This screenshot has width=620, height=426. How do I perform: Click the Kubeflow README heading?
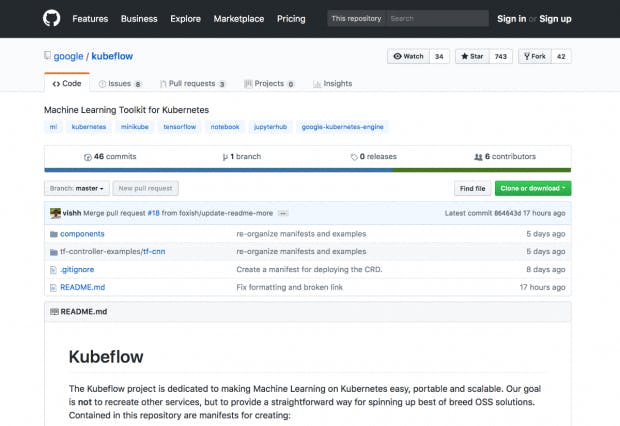(106, 357)
